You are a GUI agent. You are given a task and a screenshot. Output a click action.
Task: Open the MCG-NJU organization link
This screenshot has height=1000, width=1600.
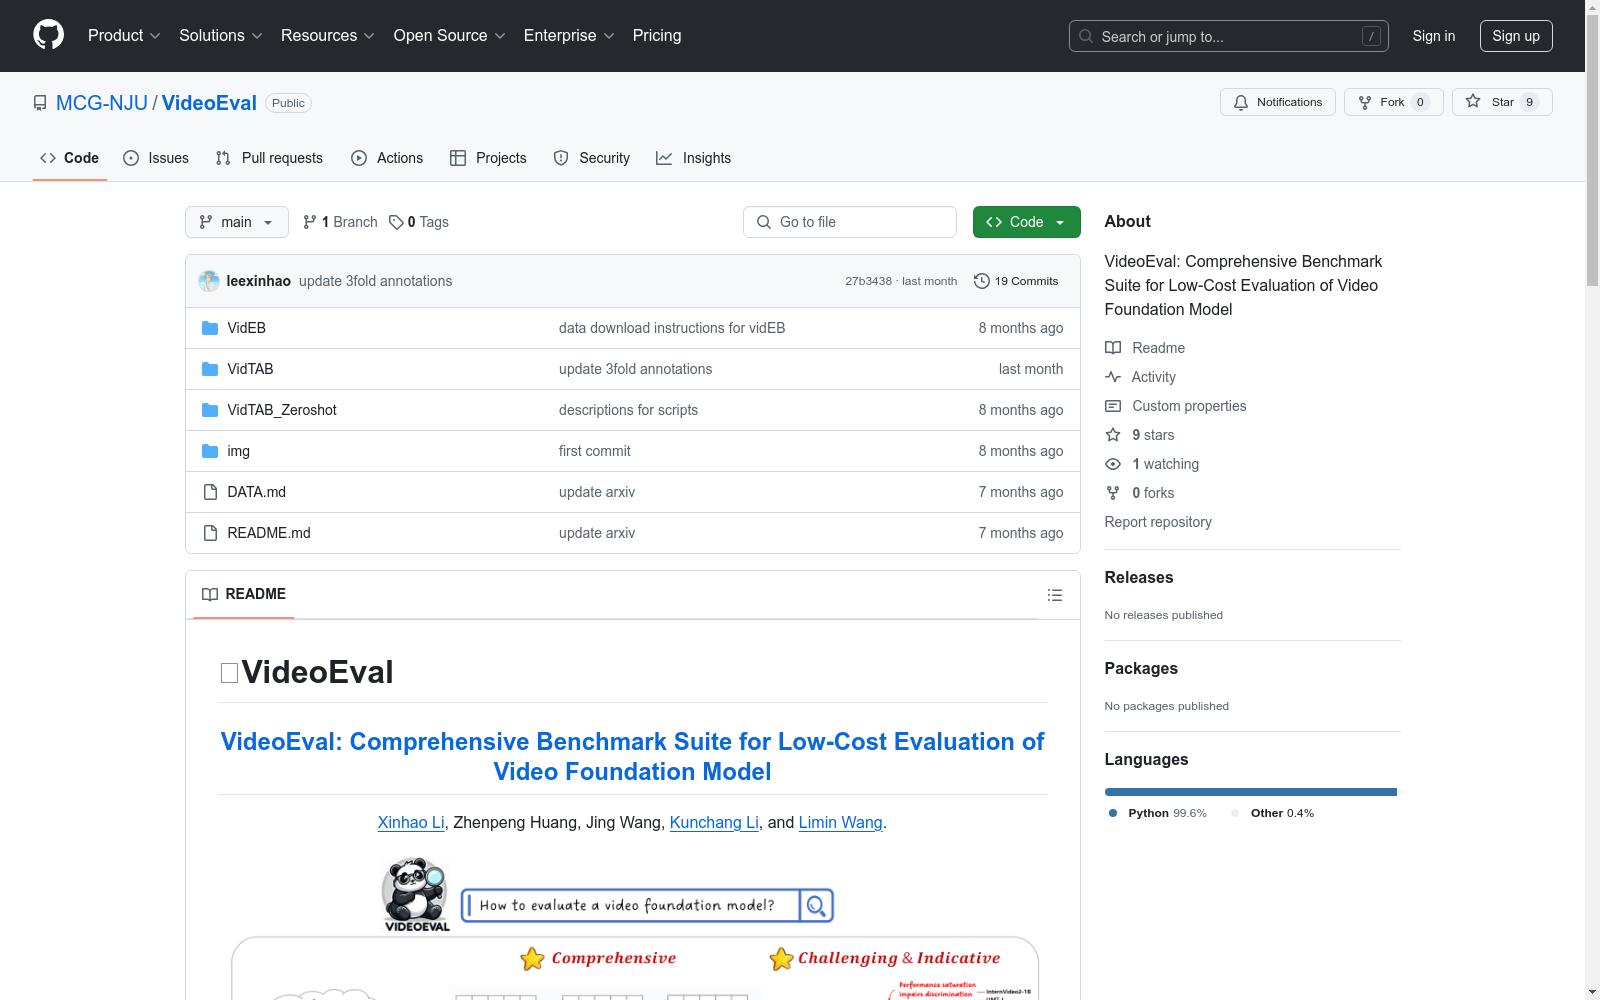(x=101, y=102)
